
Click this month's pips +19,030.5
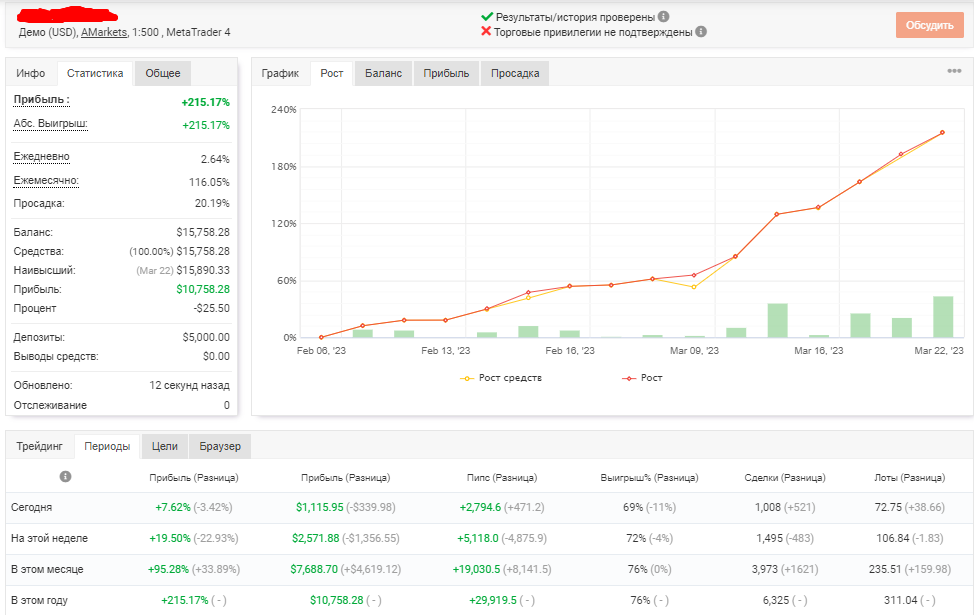pyautogui.click(x=476, y=570)
